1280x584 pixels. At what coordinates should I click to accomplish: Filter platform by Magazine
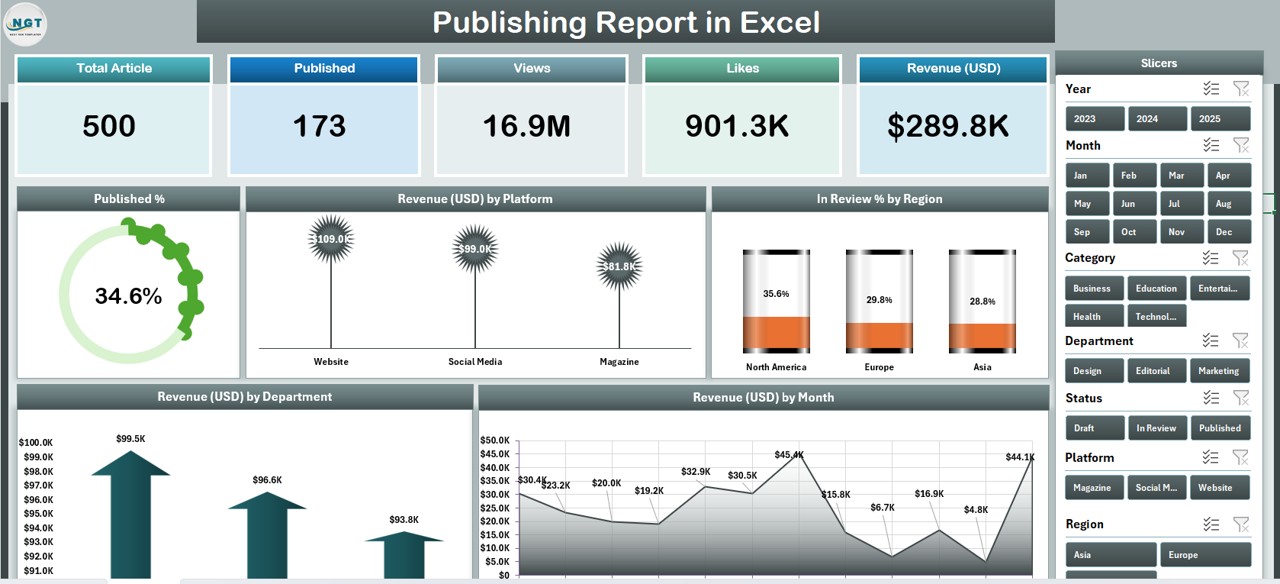(1095, 488)
